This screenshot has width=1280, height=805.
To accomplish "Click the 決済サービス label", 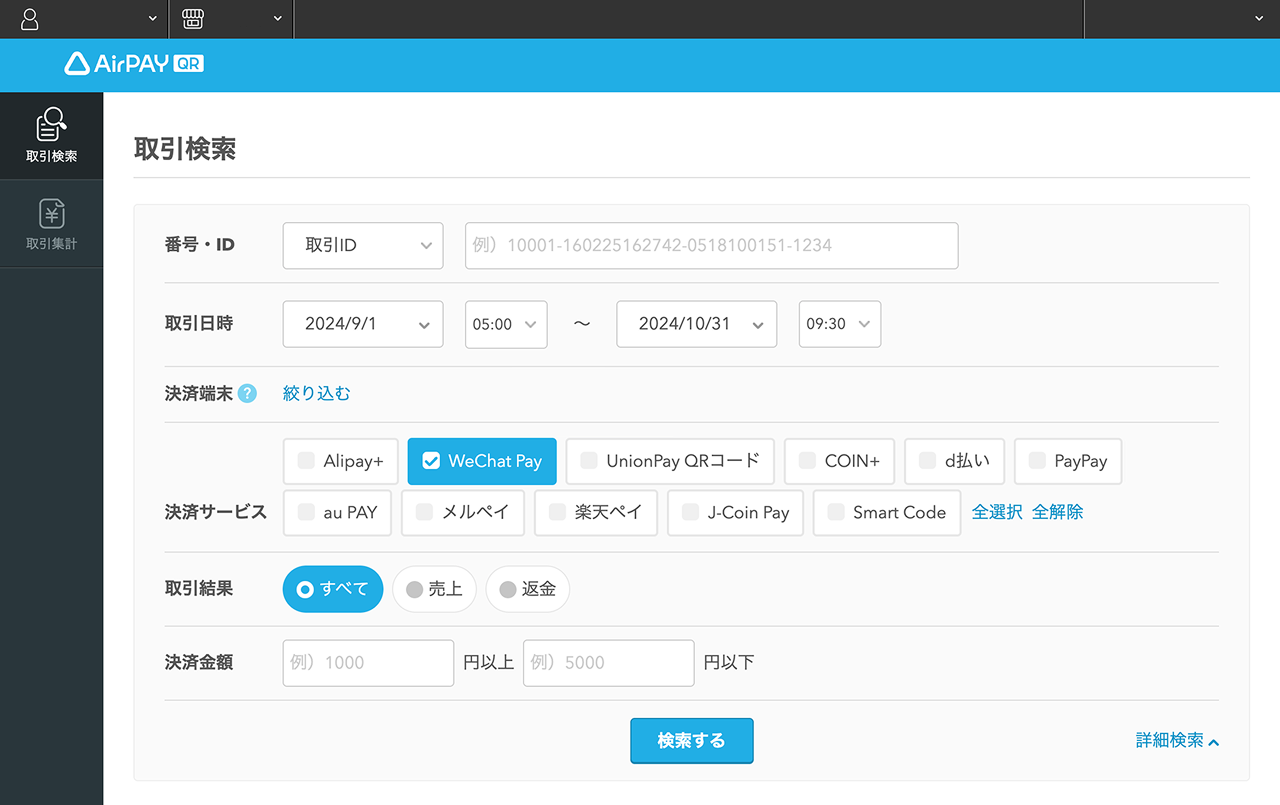I will pyautogui.click(x=216, y=512).
